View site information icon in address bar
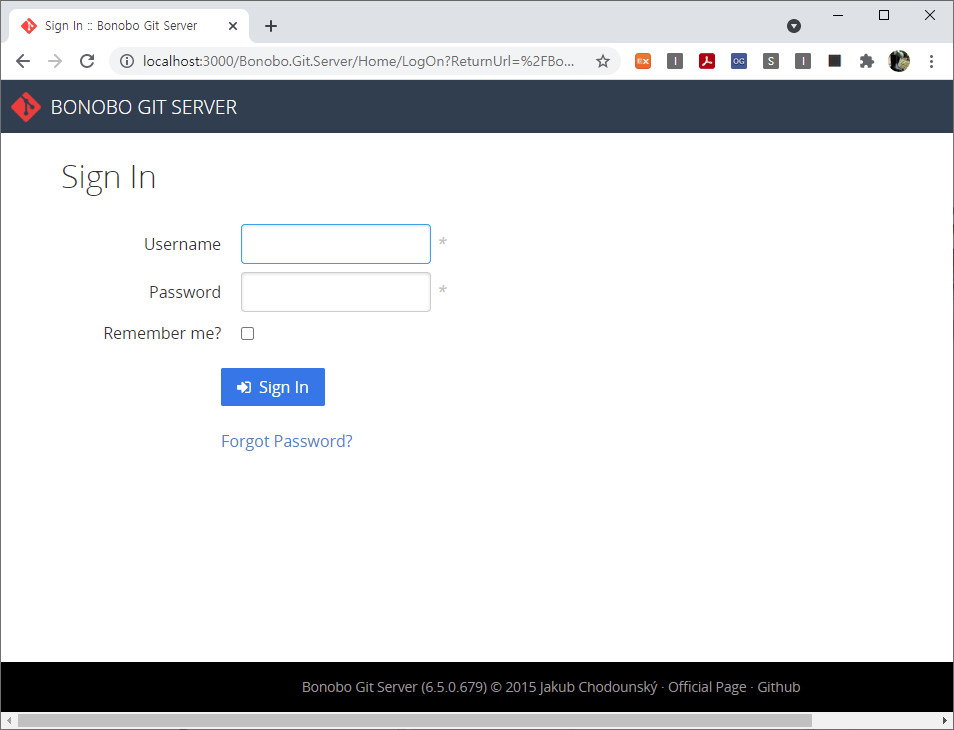Screen dimensions: 954x730 pyautogui.click(x=127, y=61)
